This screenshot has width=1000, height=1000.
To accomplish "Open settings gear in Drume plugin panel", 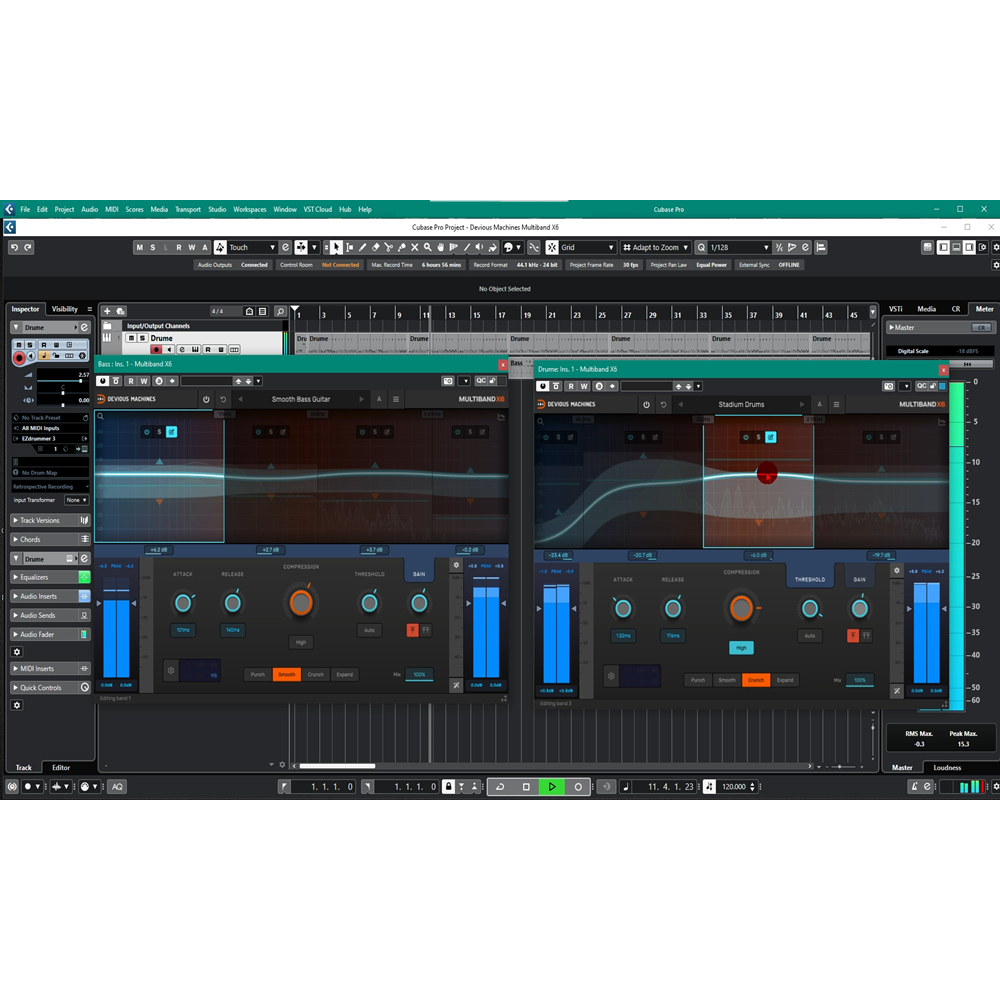I will (896, 570).
